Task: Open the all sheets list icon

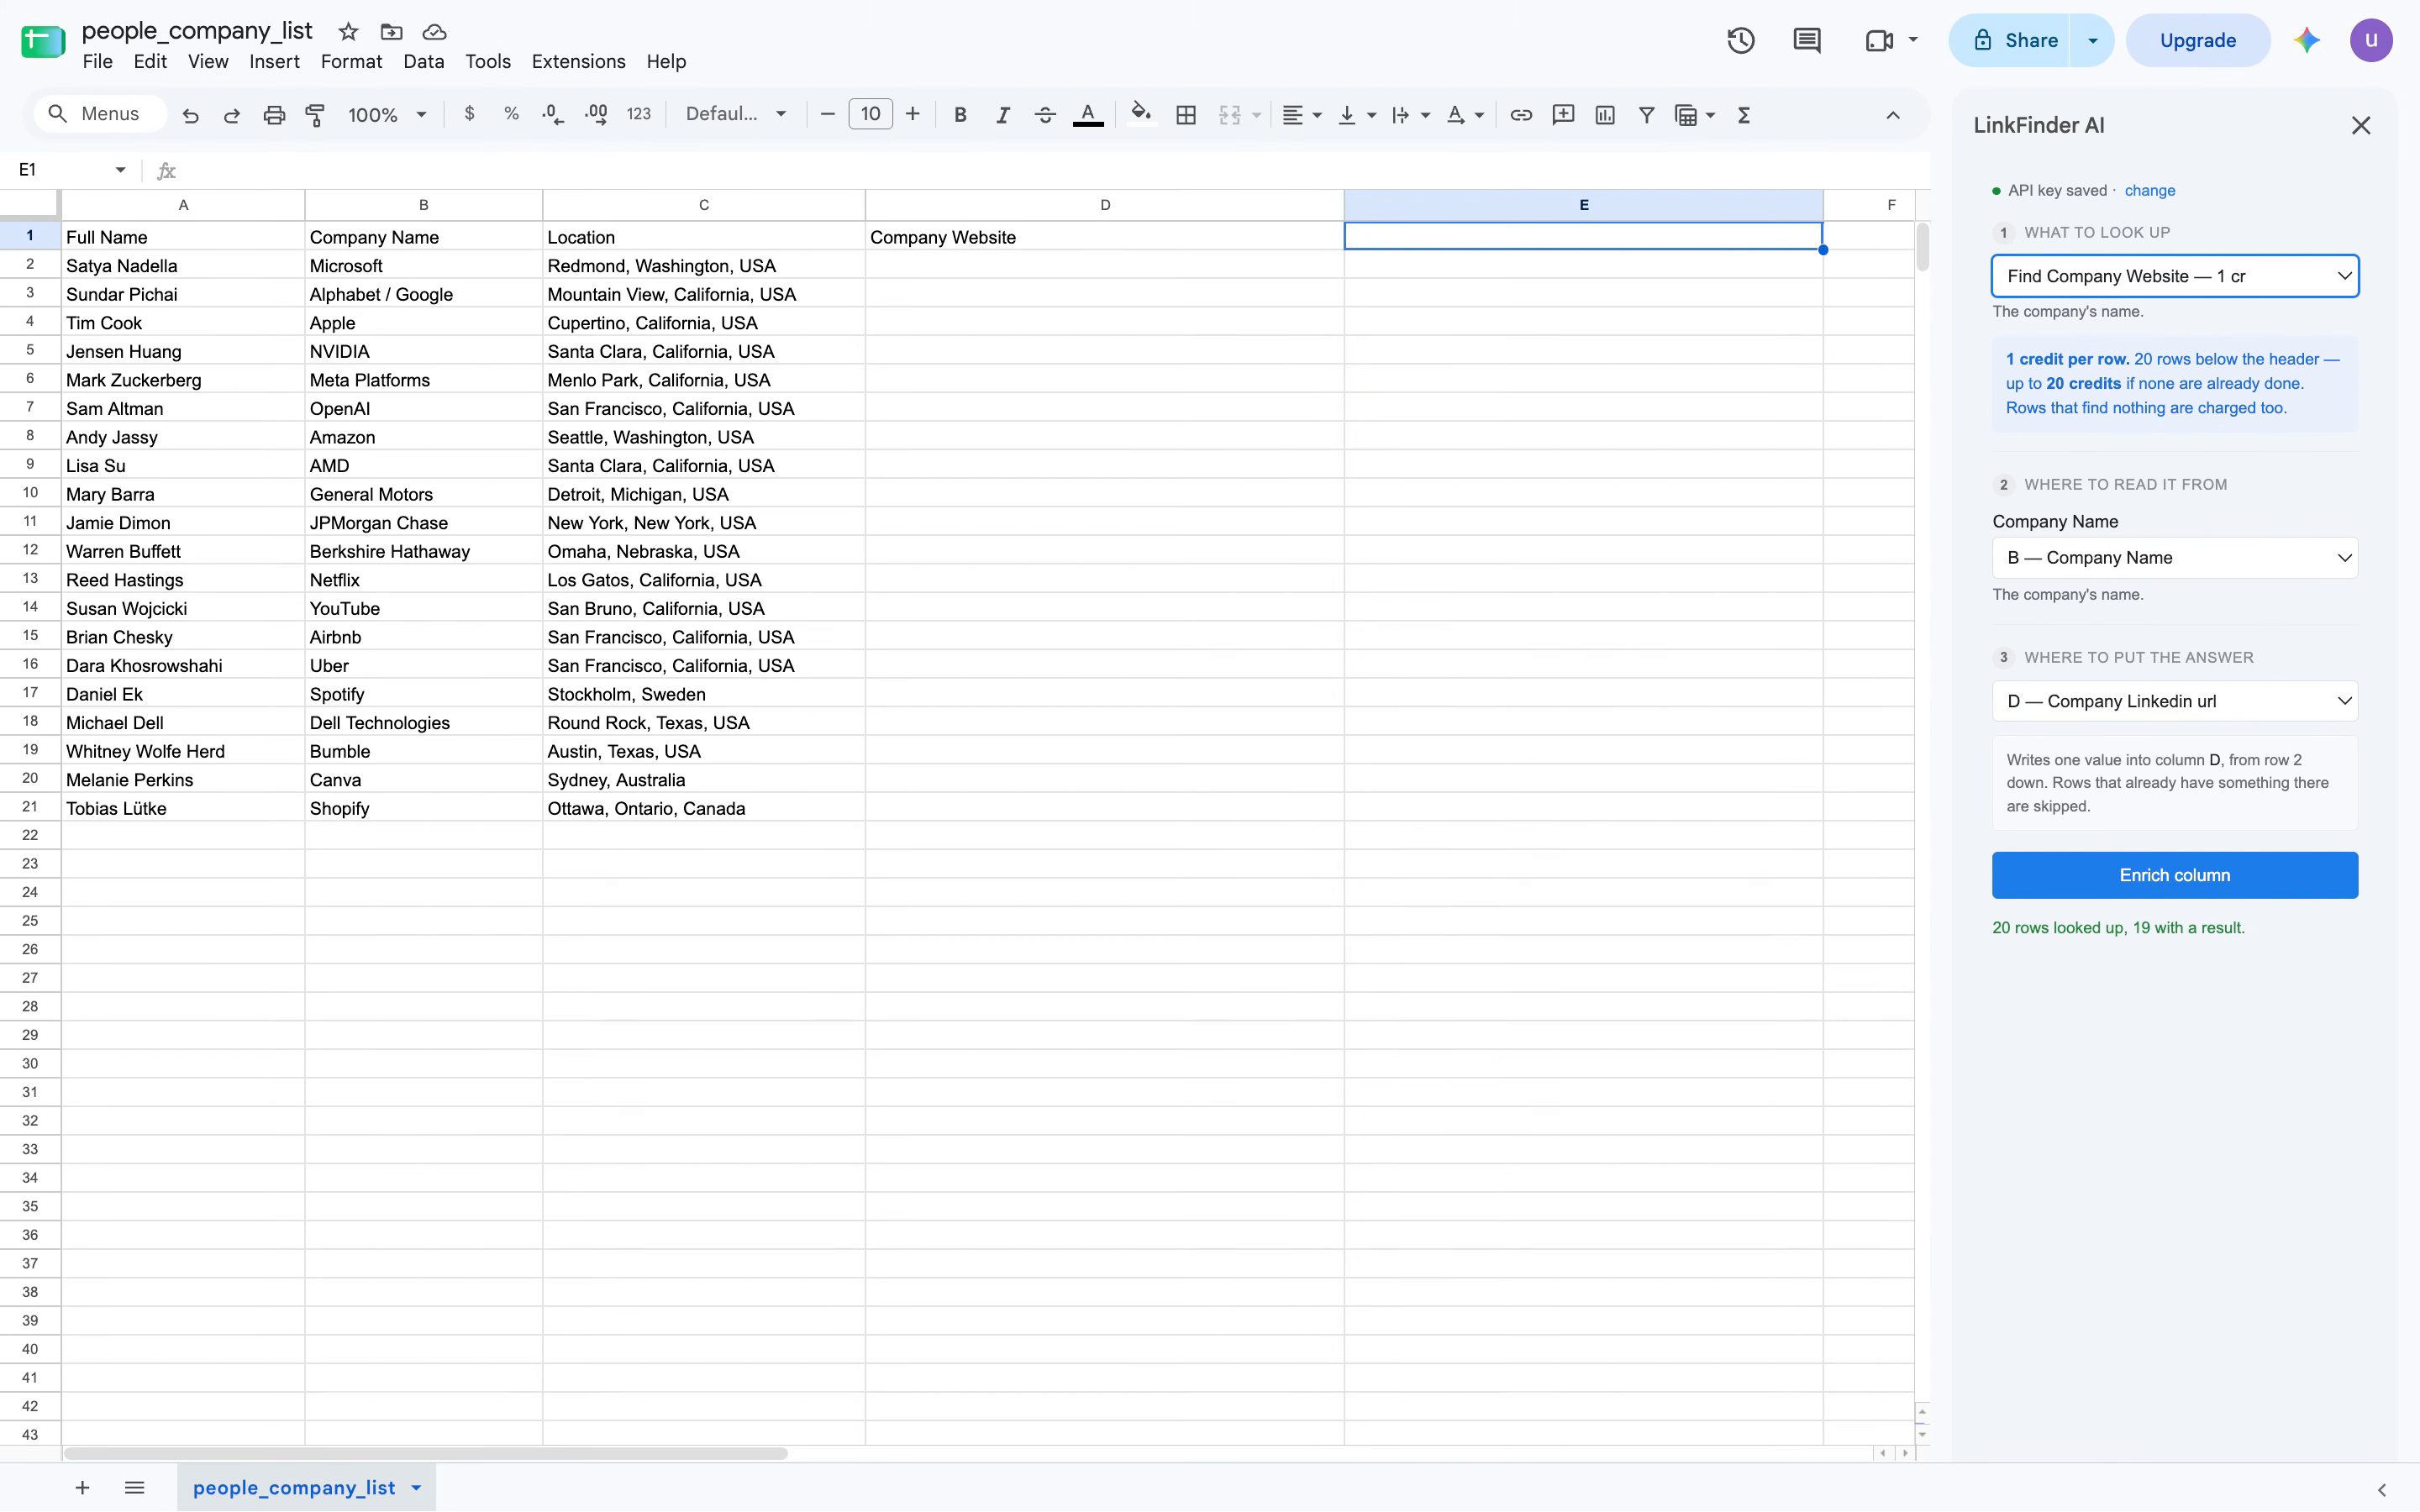Action: pyautogui.click(x=134, y=1488)
